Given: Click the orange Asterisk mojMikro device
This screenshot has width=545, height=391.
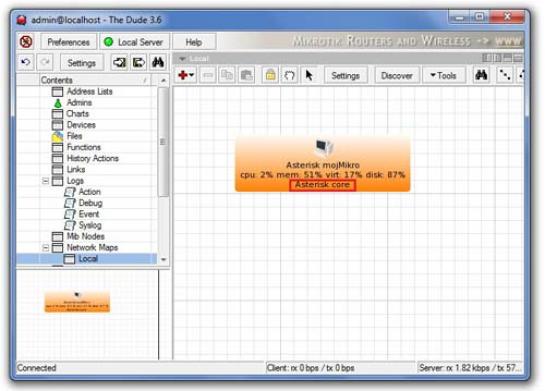Looking at the screenshot, I should pos(323,163).
